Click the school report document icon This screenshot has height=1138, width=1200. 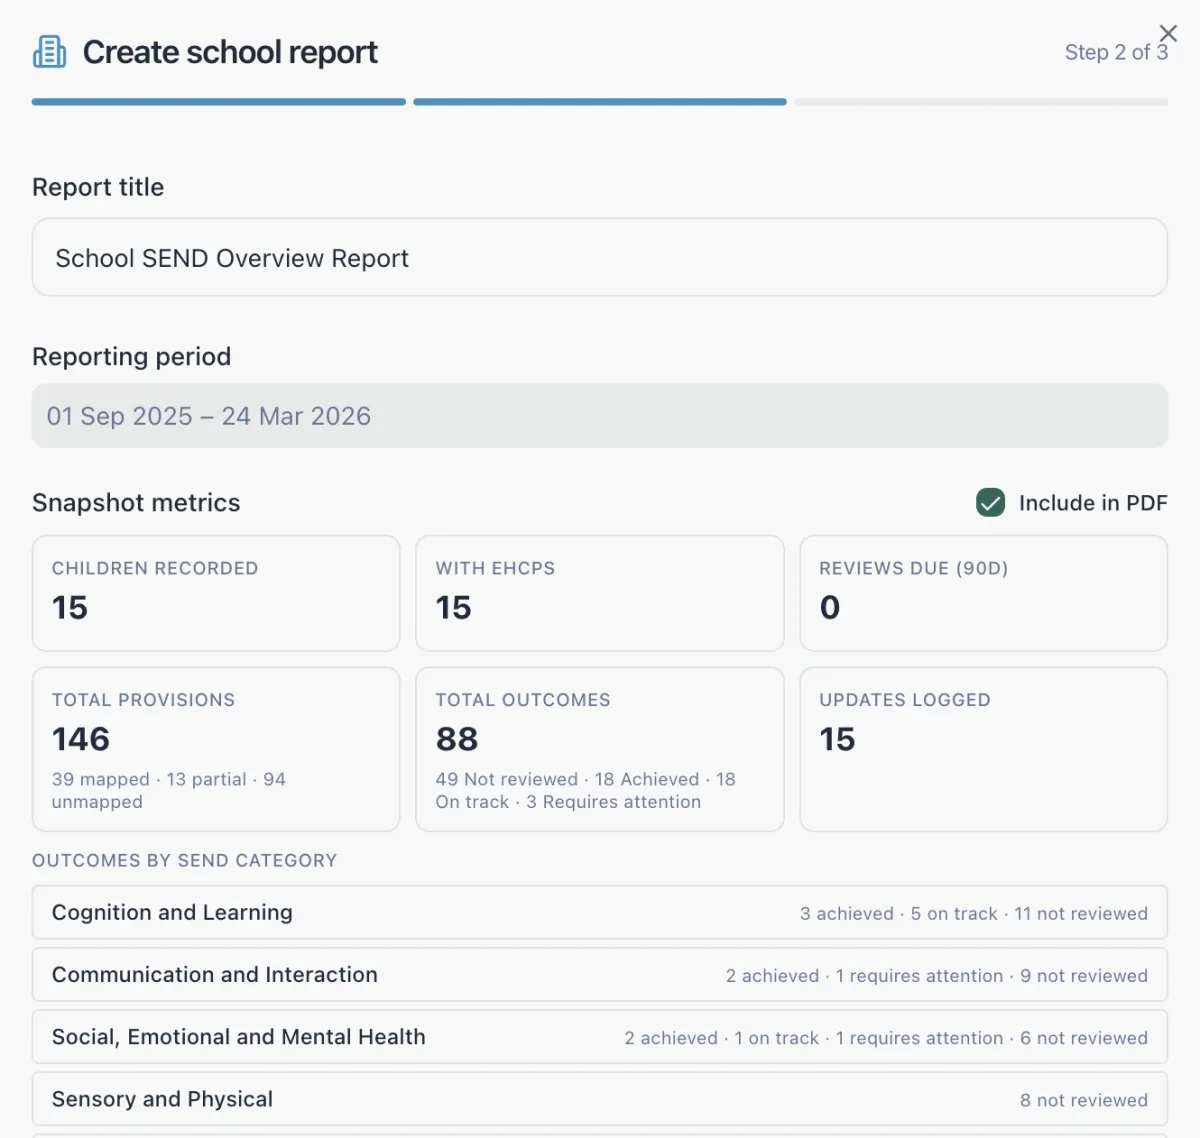[49, 52]
